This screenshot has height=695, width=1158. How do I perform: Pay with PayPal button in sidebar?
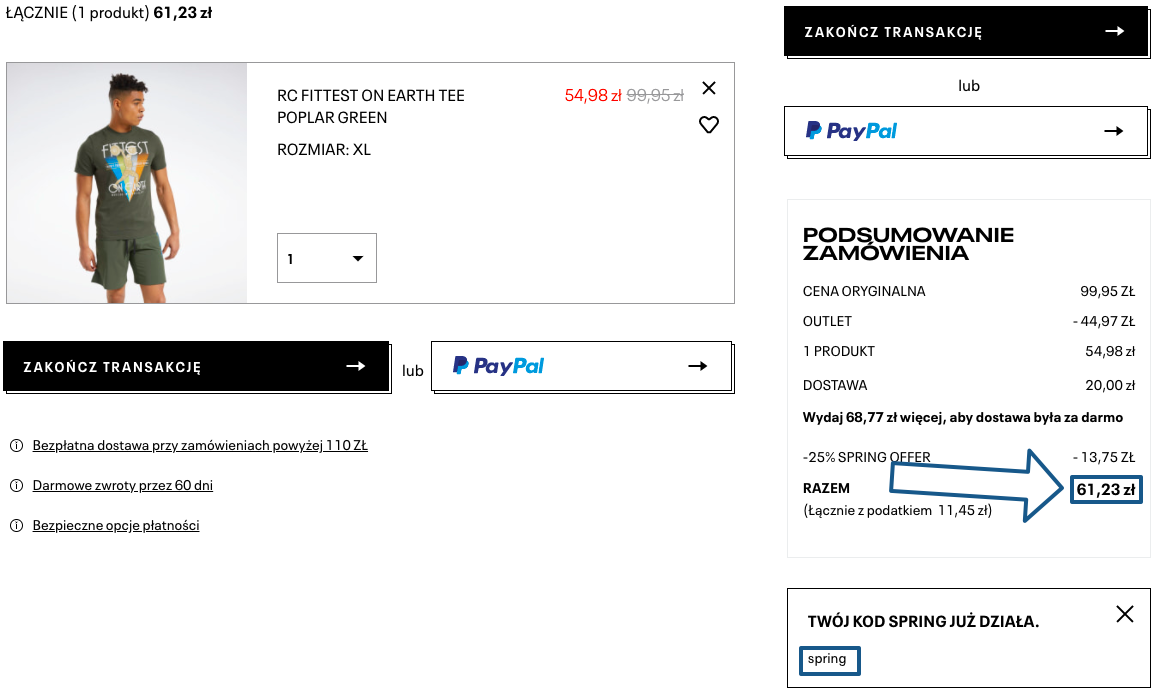964,131
